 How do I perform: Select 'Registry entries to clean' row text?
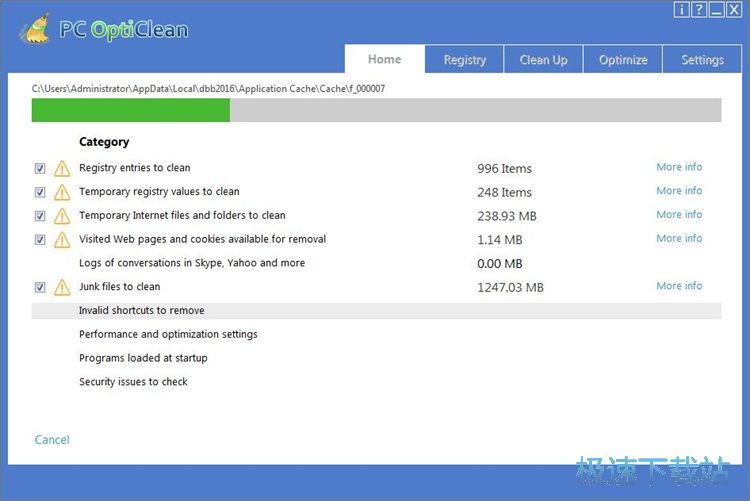134,168
